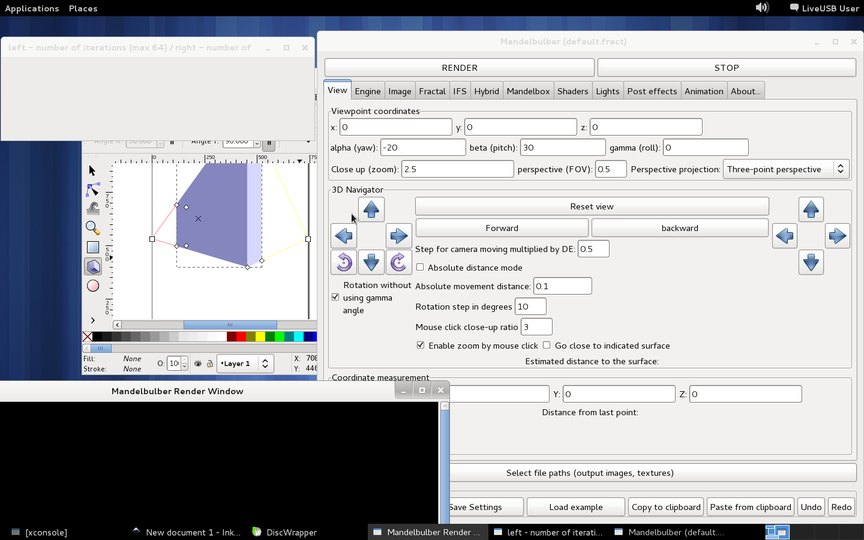Activate the 3D box tool
Viewport: 864px width, 540px height.
(93, 266)
